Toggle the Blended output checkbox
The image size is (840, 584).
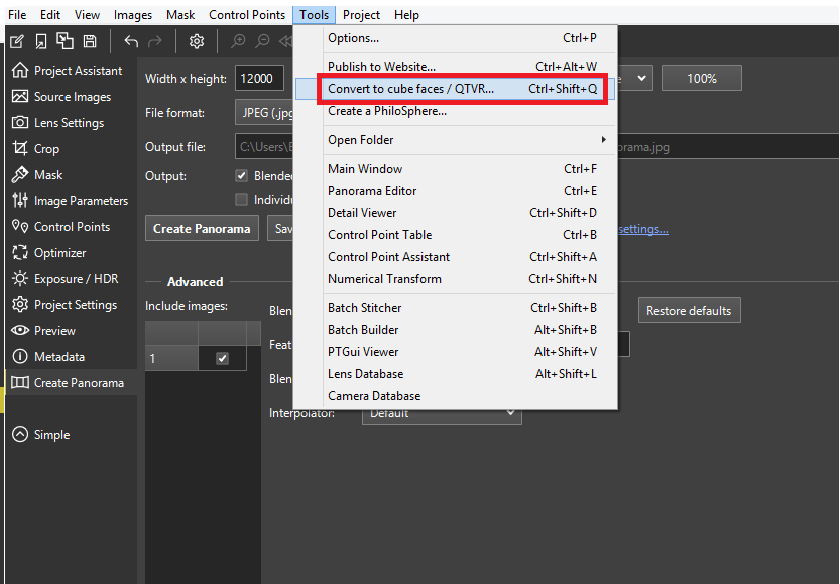tap(241, 176)
